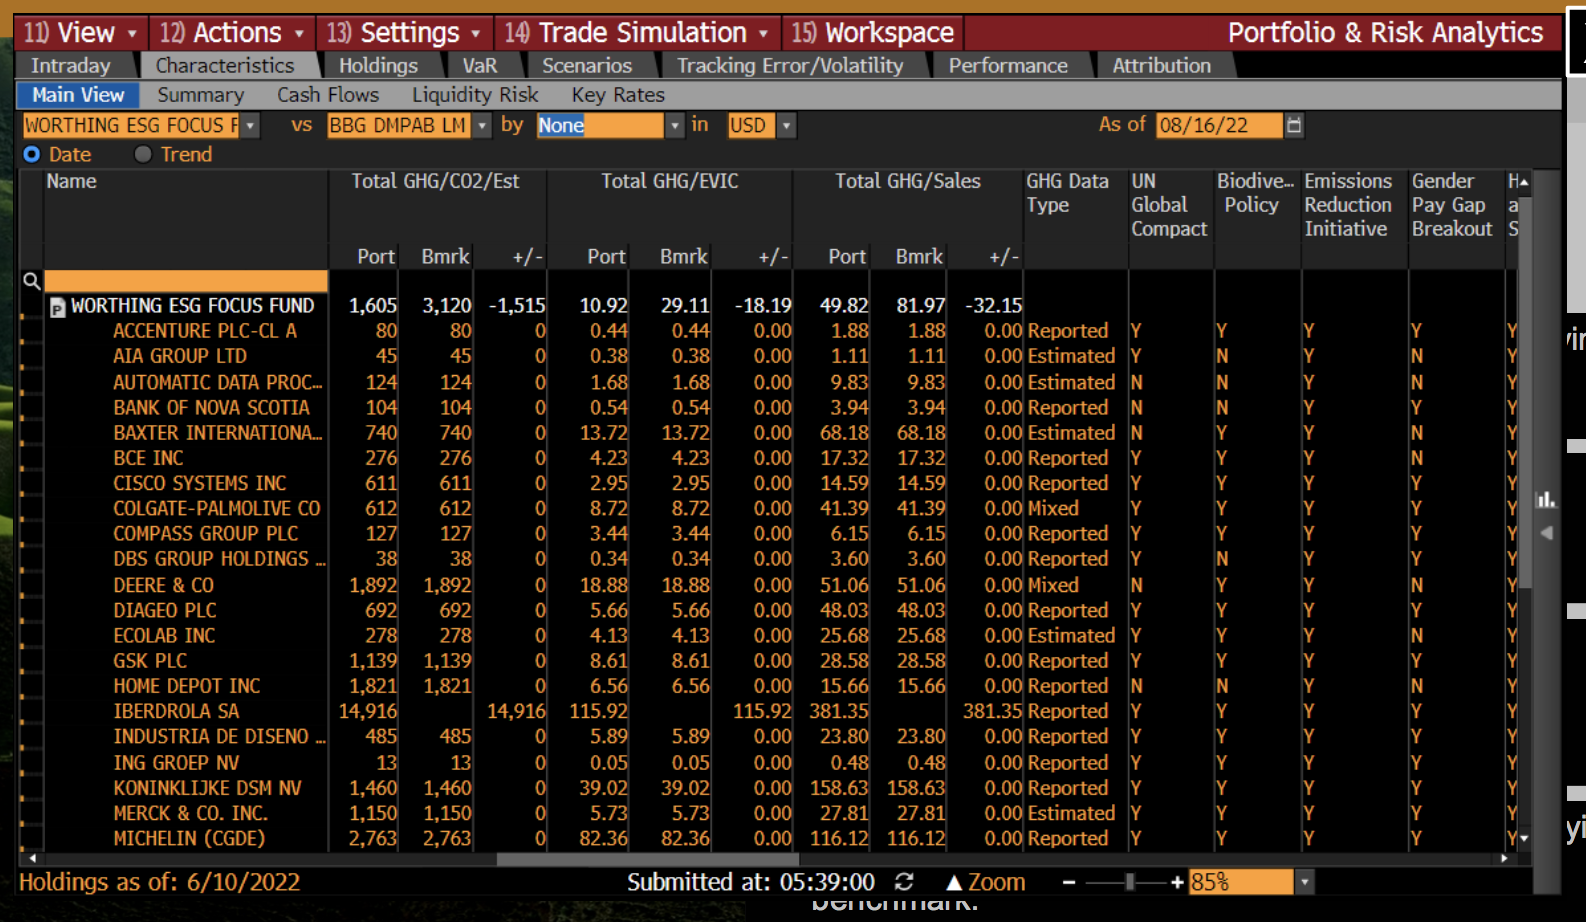Increase zoom with the plus icon
This screenshot has width=1586, height=922.
[x=1177, y=882]
